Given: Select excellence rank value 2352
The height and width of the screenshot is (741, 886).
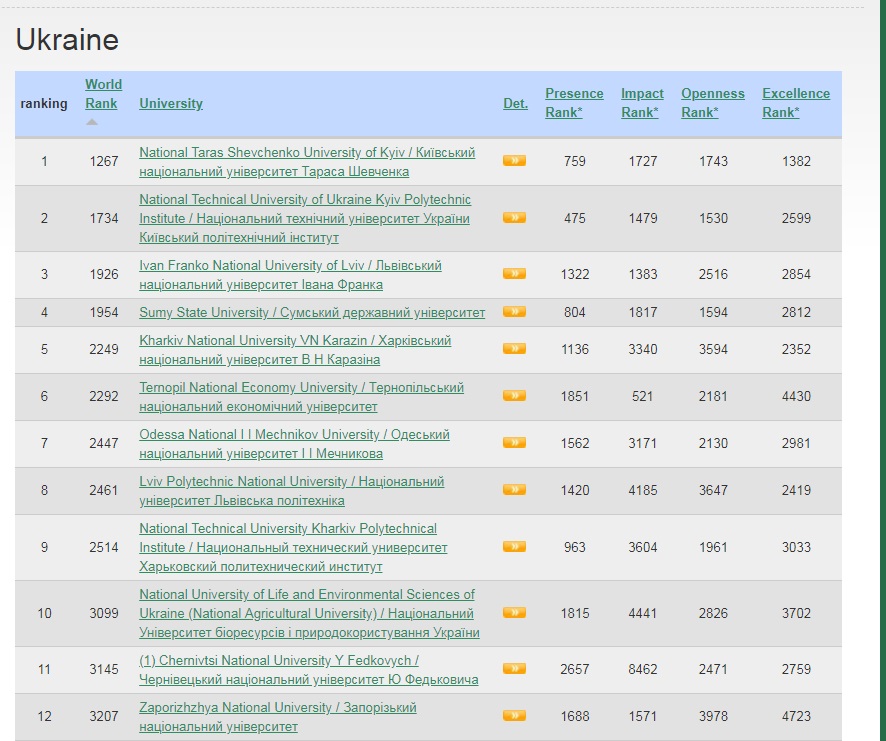Looking at the screenshot, I should [x=796, y=349].
